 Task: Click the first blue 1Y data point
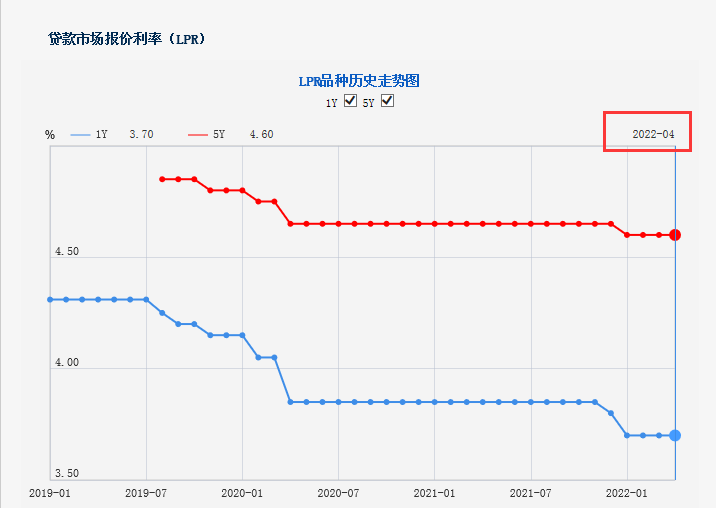[x=50, y=299]
